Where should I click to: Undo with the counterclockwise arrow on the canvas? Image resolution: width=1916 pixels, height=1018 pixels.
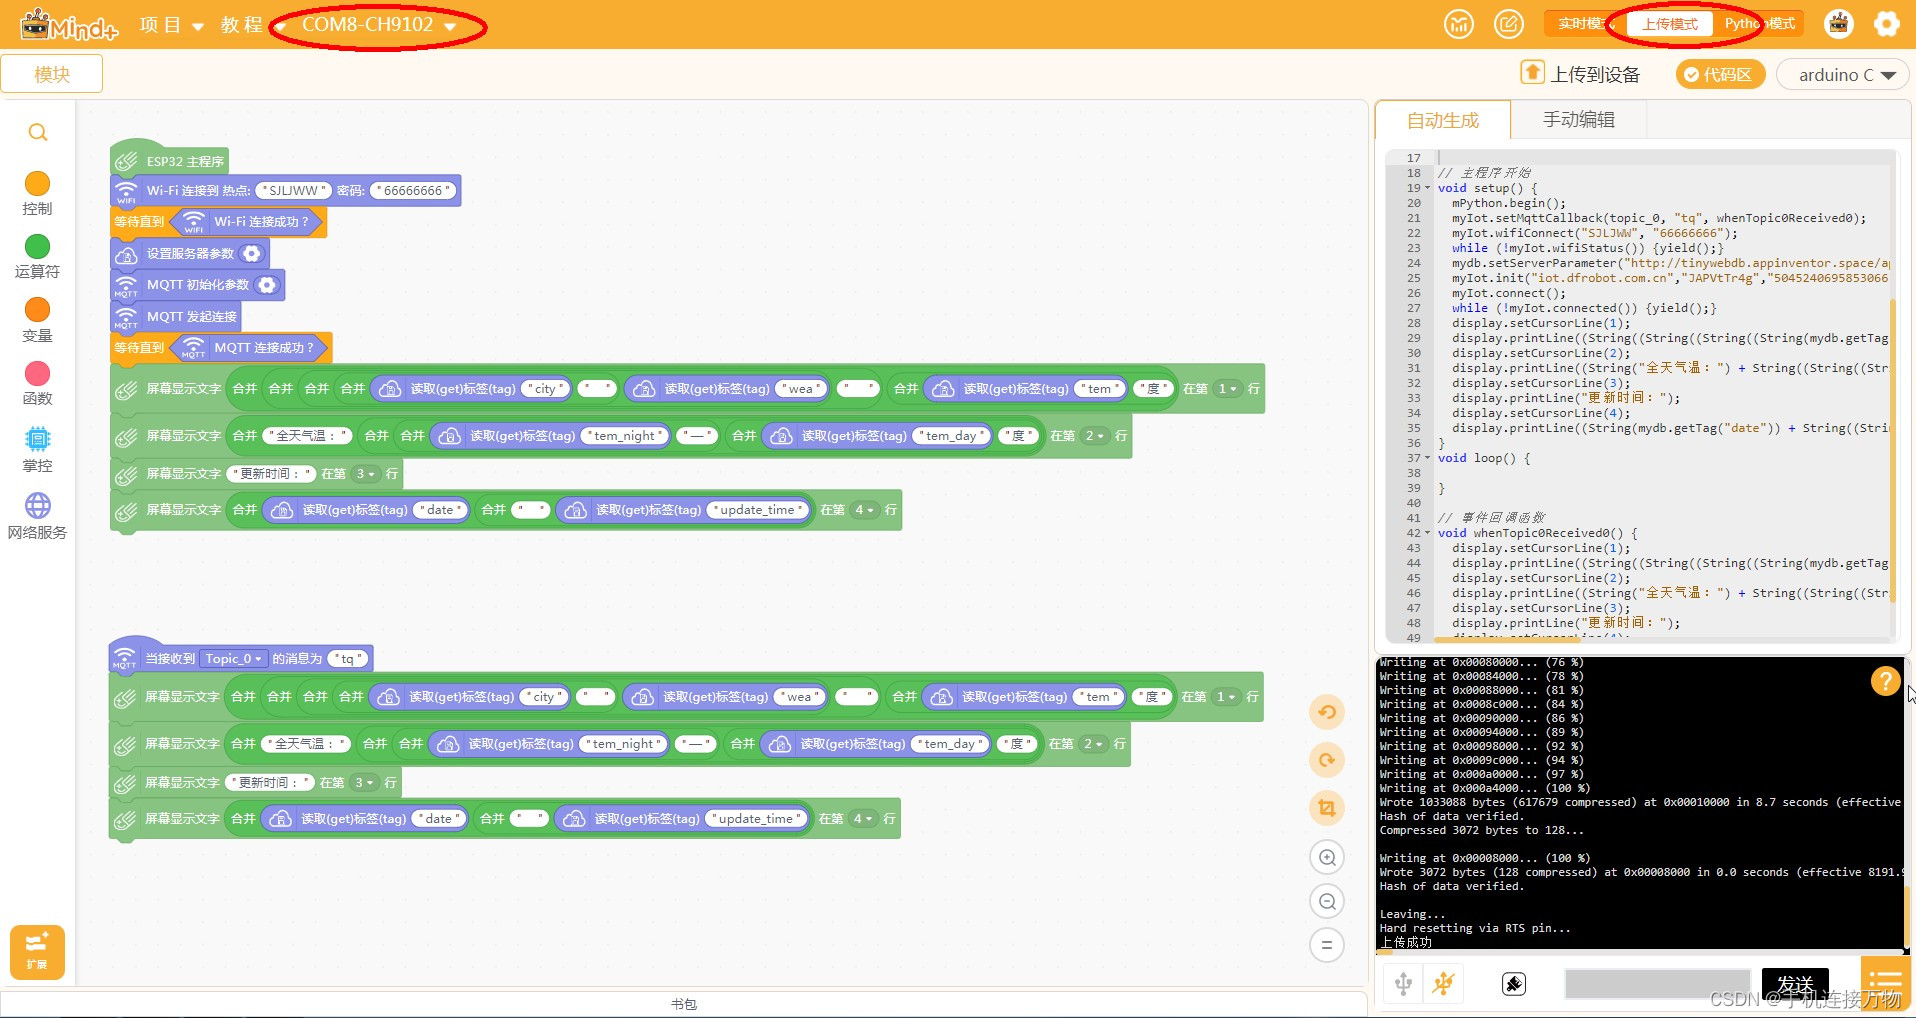click(1327, 712)
